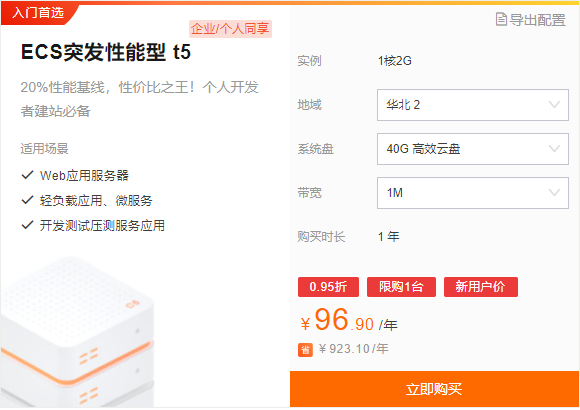Image resolution: width=580 pixels, height=410 pixels.
Task: Click the 企业/个人同享 pink tag
Action: pyautogui.click(x=230, y=29)
